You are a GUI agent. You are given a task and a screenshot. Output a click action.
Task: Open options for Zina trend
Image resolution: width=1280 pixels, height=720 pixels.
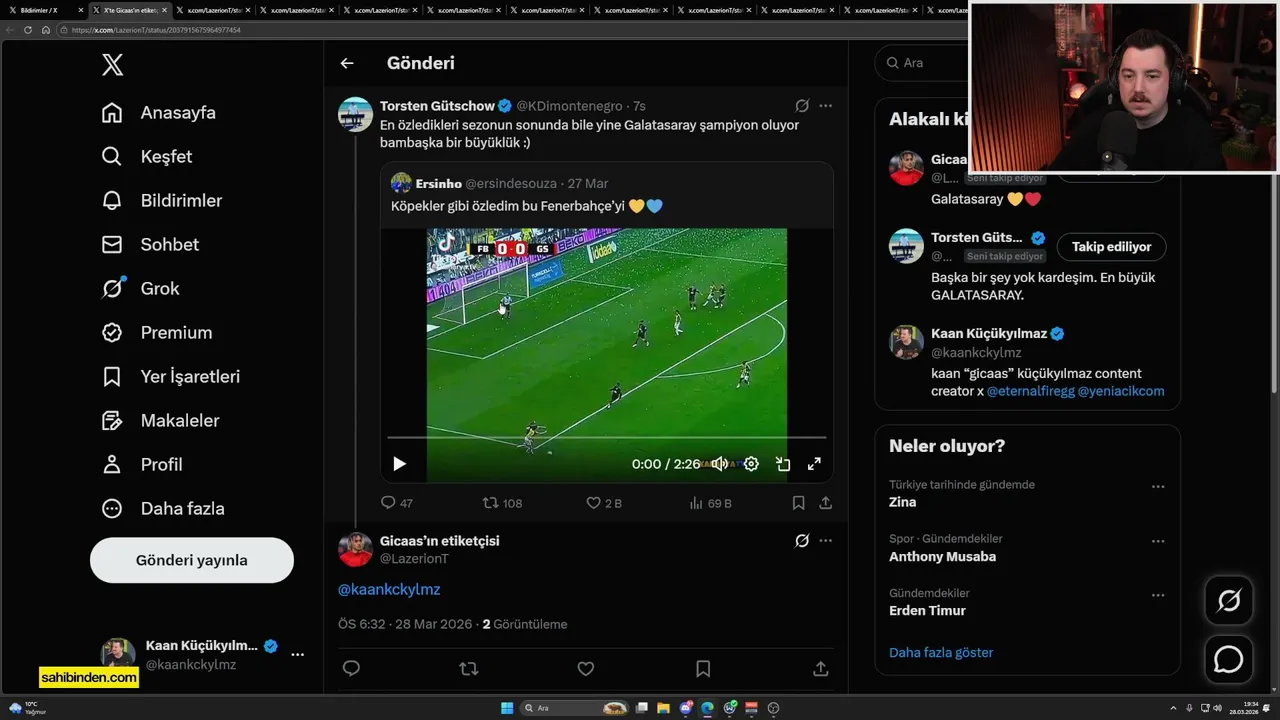coord(1158,487)
